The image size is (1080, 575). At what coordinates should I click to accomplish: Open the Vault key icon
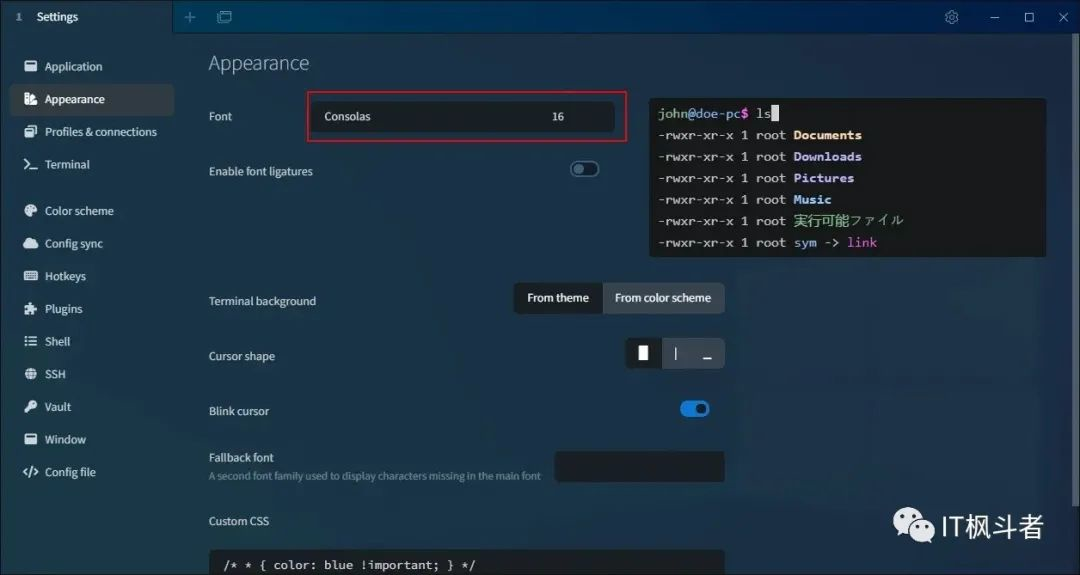[30, 406]
